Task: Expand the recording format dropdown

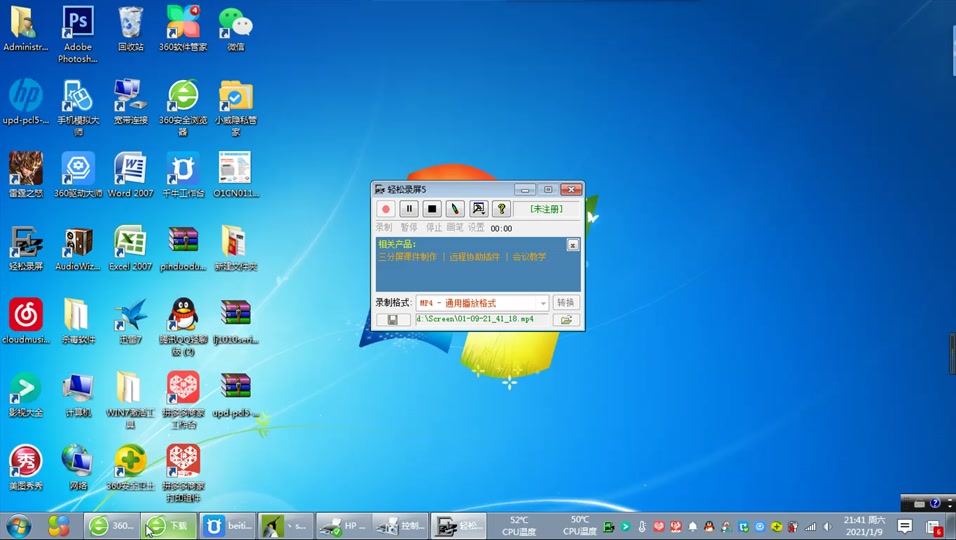Action: (x=543, y=303)
